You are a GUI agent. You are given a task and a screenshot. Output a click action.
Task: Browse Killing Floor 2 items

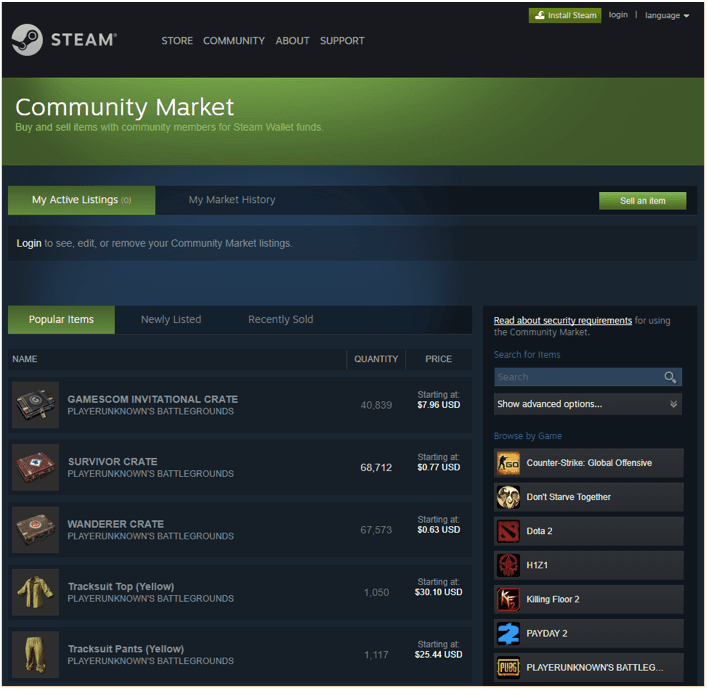pyautogui.click(x=589, y=599)
